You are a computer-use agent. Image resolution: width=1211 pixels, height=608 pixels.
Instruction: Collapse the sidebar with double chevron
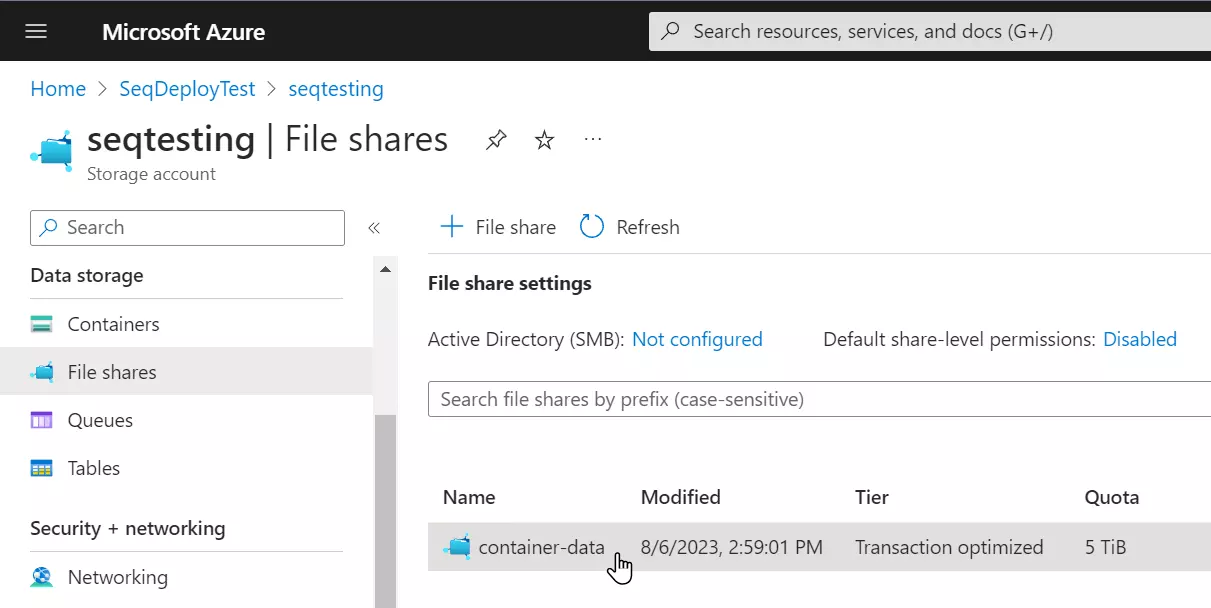(374, 228)
